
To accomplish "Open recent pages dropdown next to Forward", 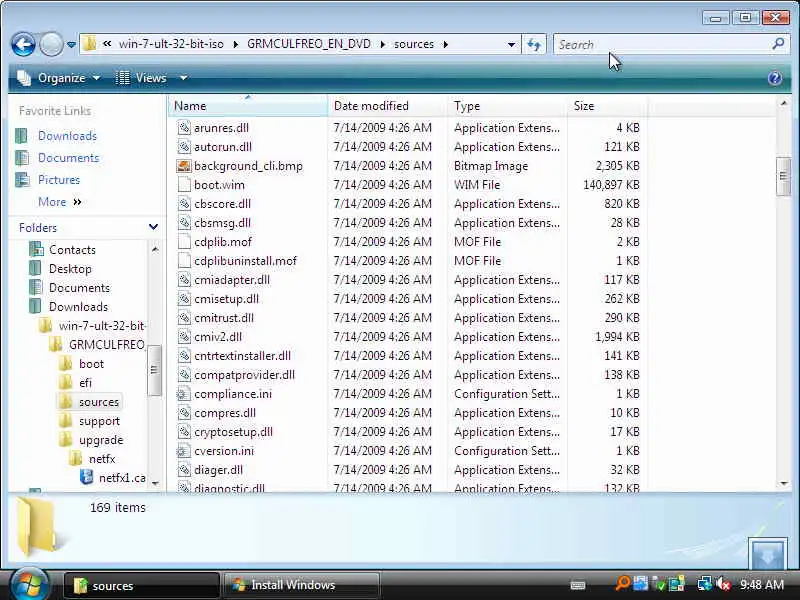I will [x=71, y=45].
